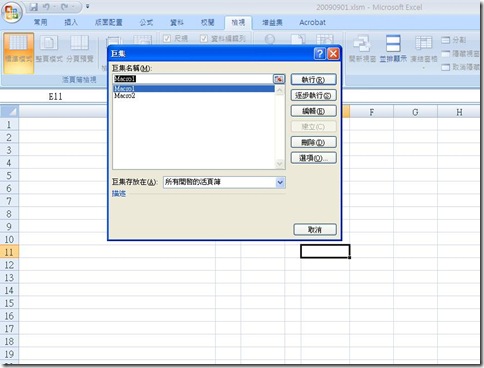
Task: Switch to 整頁模式 page layout view
Action: click(x=49, y=49)
